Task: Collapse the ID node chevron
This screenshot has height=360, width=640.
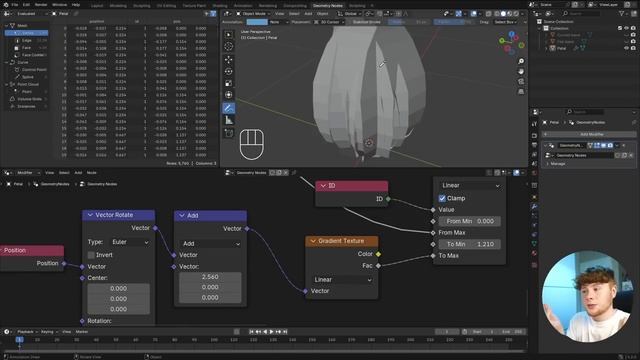Action: coord(323,186)
